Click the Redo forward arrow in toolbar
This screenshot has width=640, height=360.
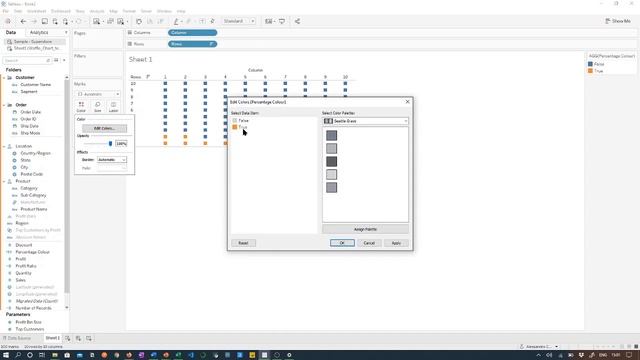click(34, 21)
